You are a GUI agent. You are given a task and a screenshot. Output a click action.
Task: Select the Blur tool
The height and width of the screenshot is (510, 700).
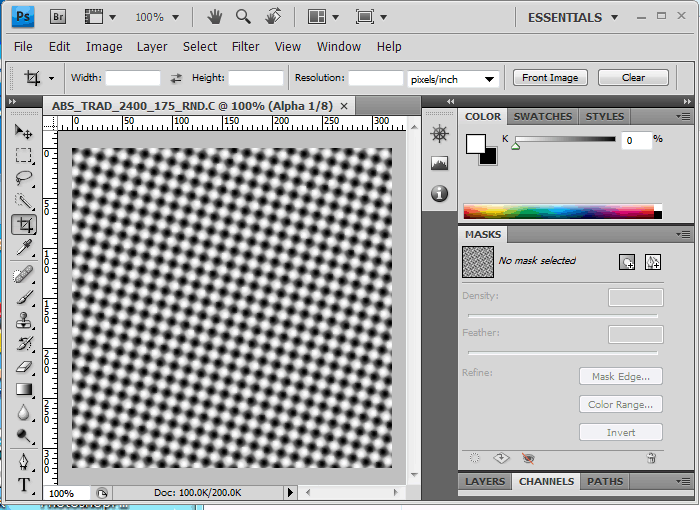pyautogui.click(x=23, y=413)
